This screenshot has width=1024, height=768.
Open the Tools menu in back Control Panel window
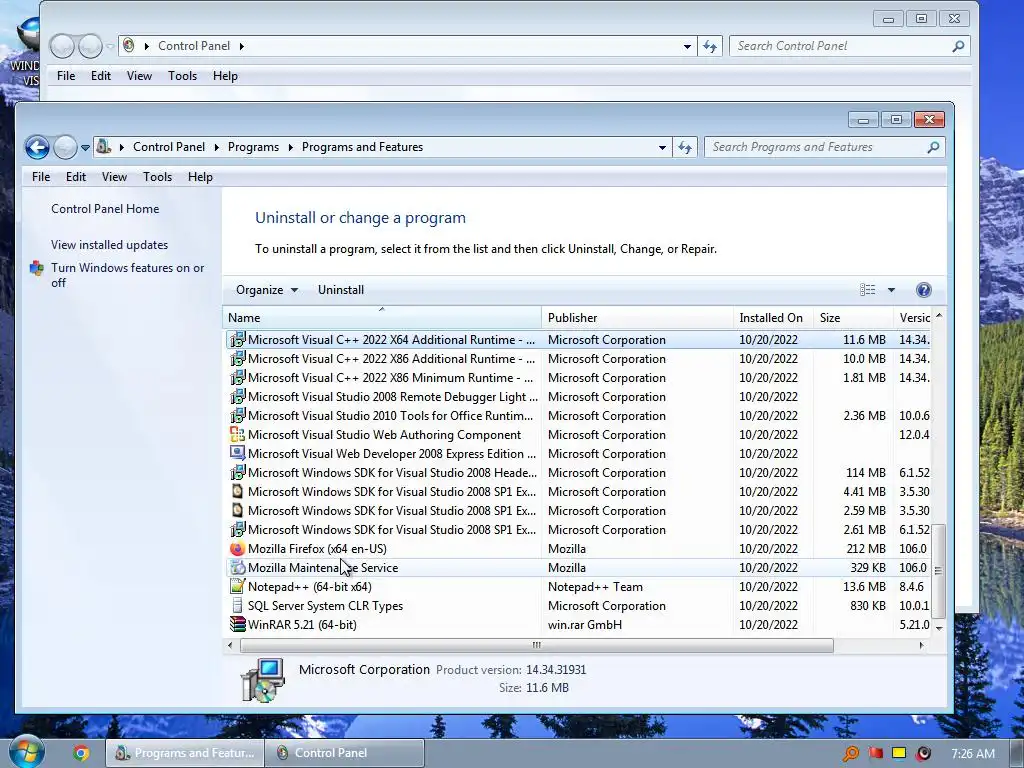[x=182, y=76]
